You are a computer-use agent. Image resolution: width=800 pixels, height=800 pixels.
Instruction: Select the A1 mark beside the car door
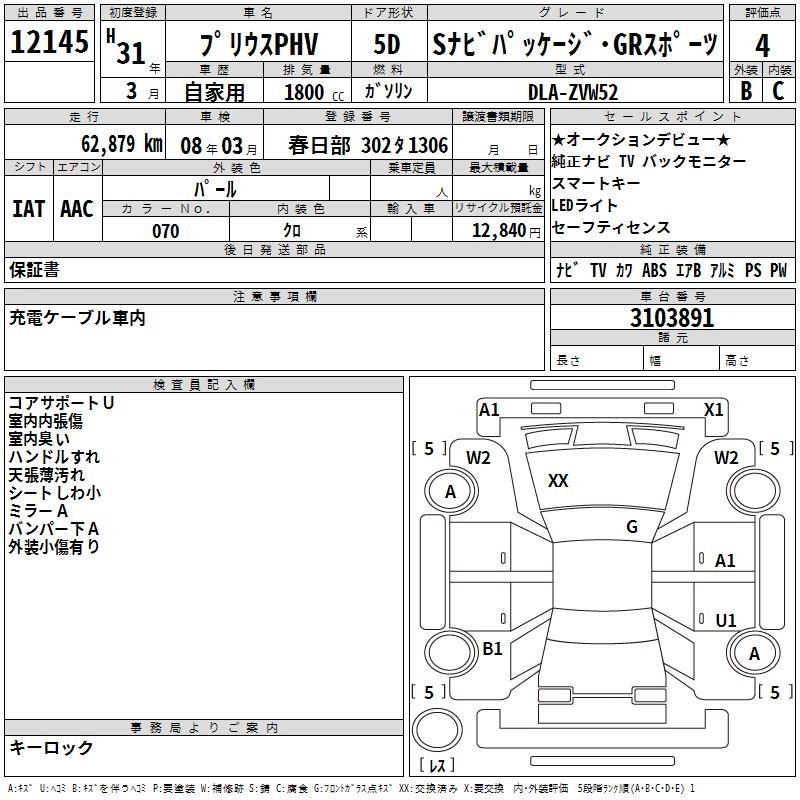point(725,561)
